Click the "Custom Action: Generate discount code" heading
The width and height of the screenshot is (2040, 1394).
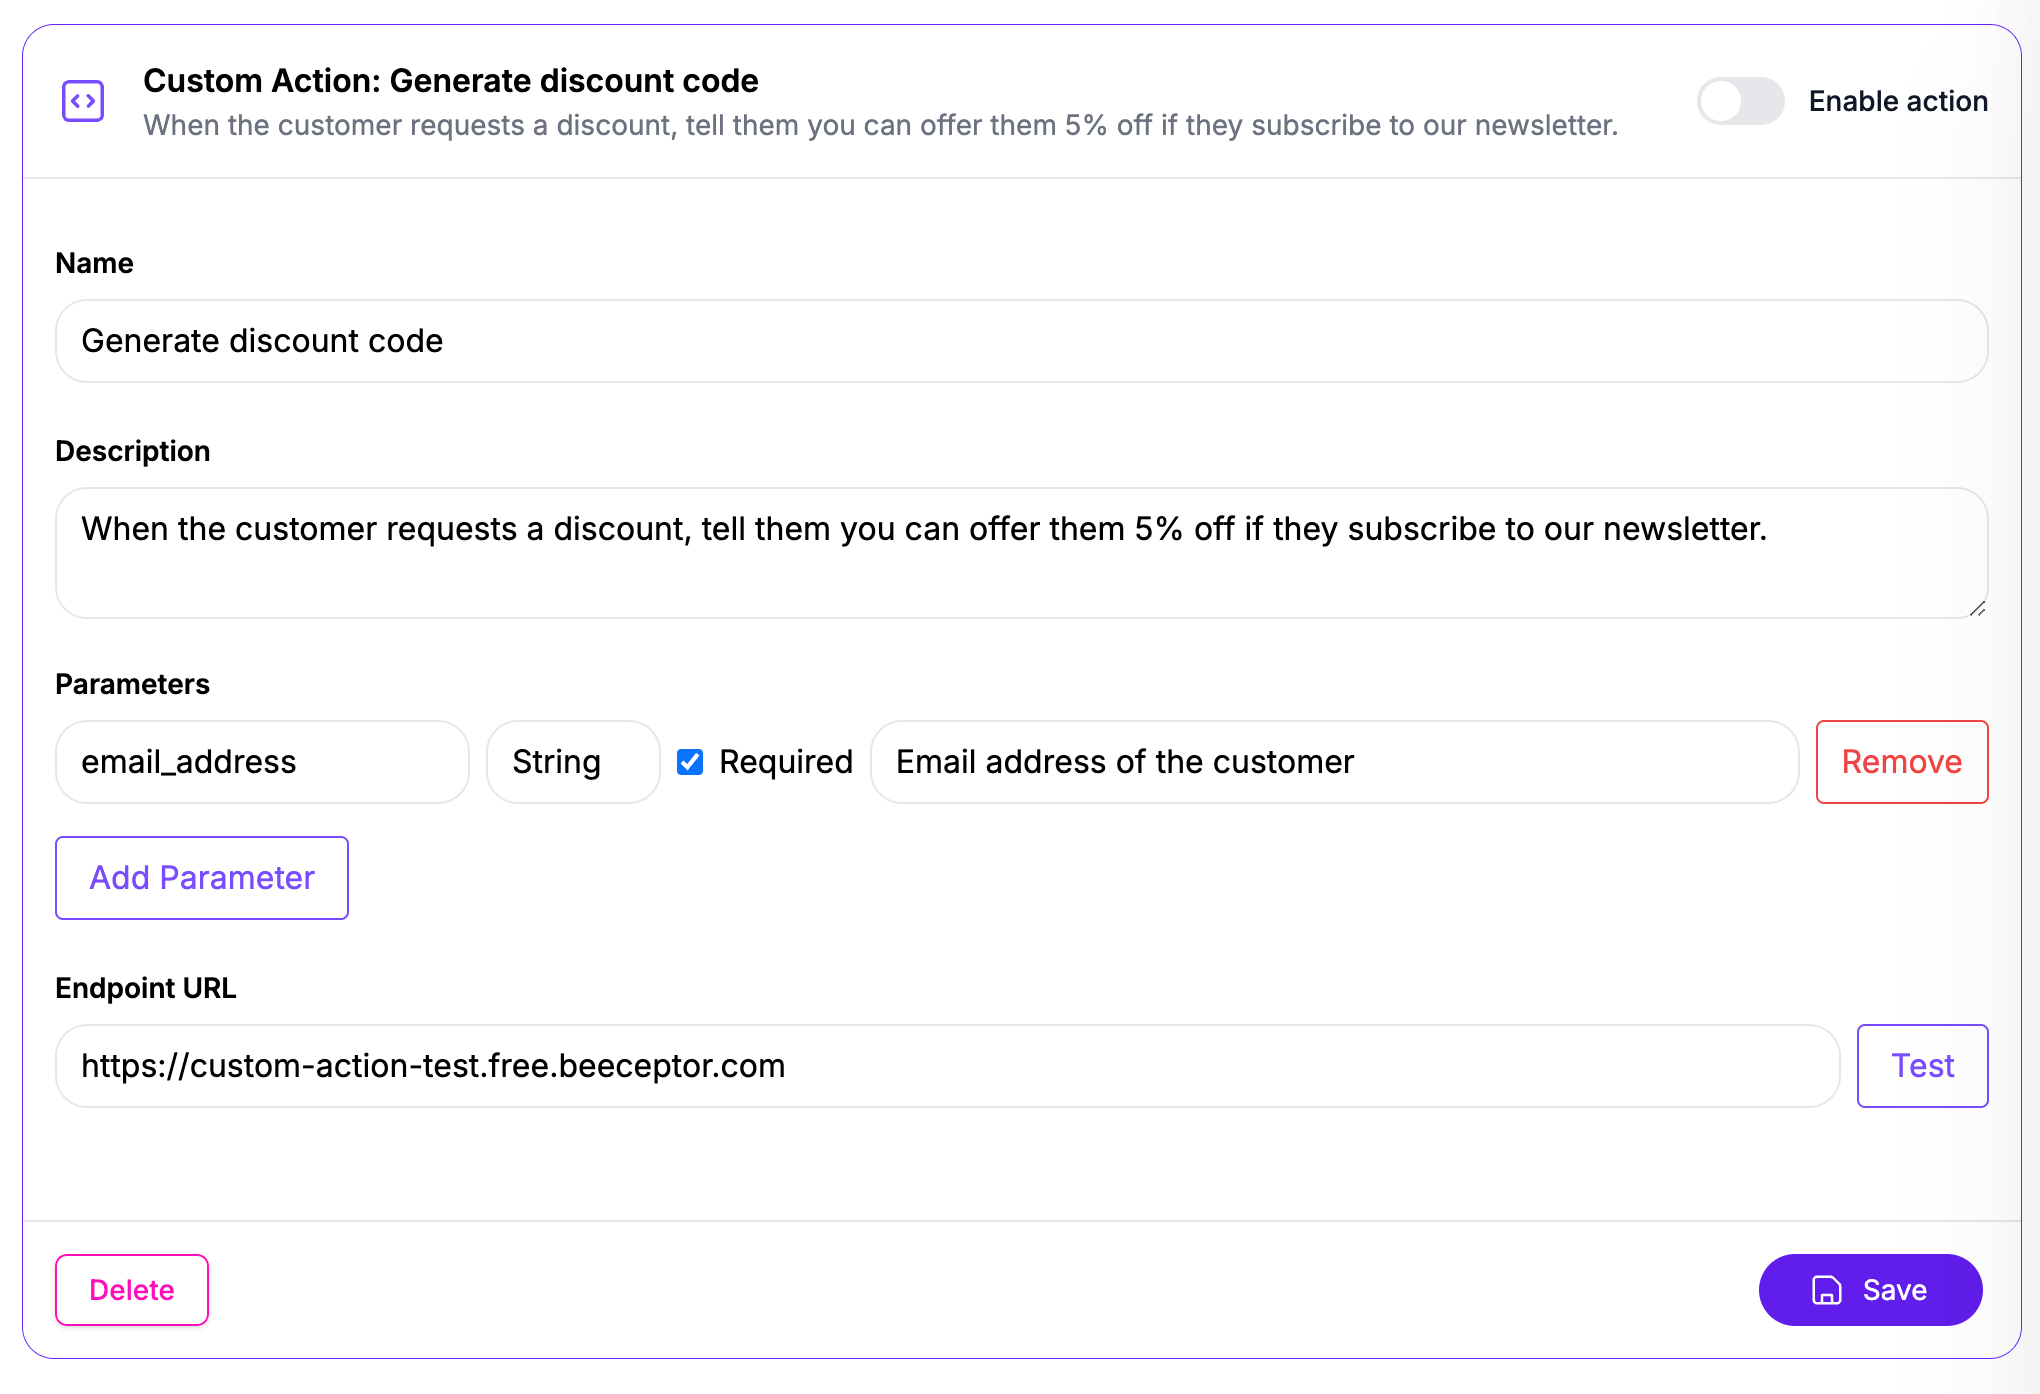[450, 81]
